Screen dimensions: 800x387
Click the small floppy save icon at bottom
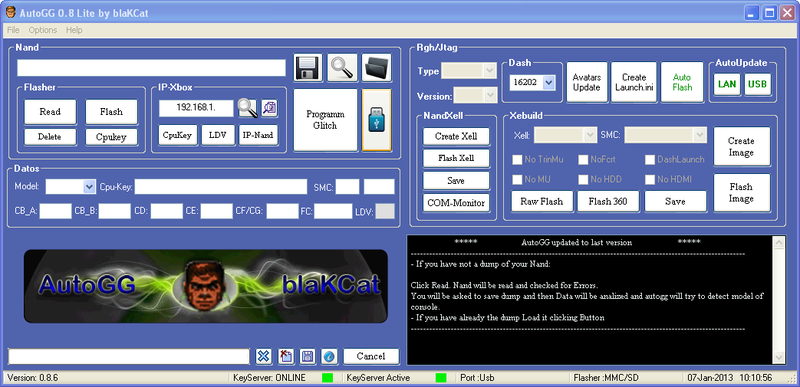coord(307,356)
